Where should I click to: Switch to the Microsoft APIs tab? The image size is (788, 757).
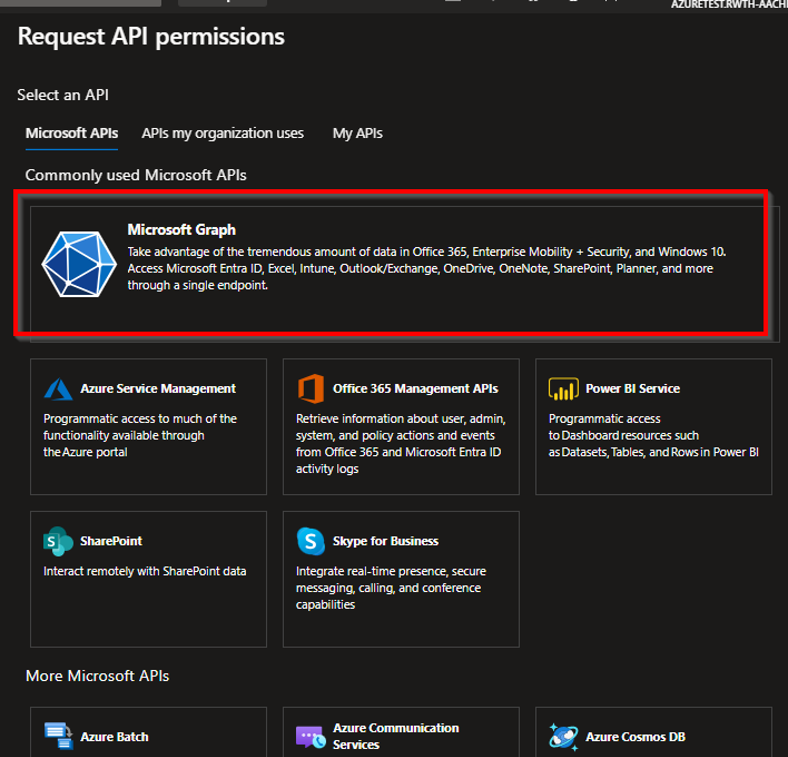(x=71, y=133)
